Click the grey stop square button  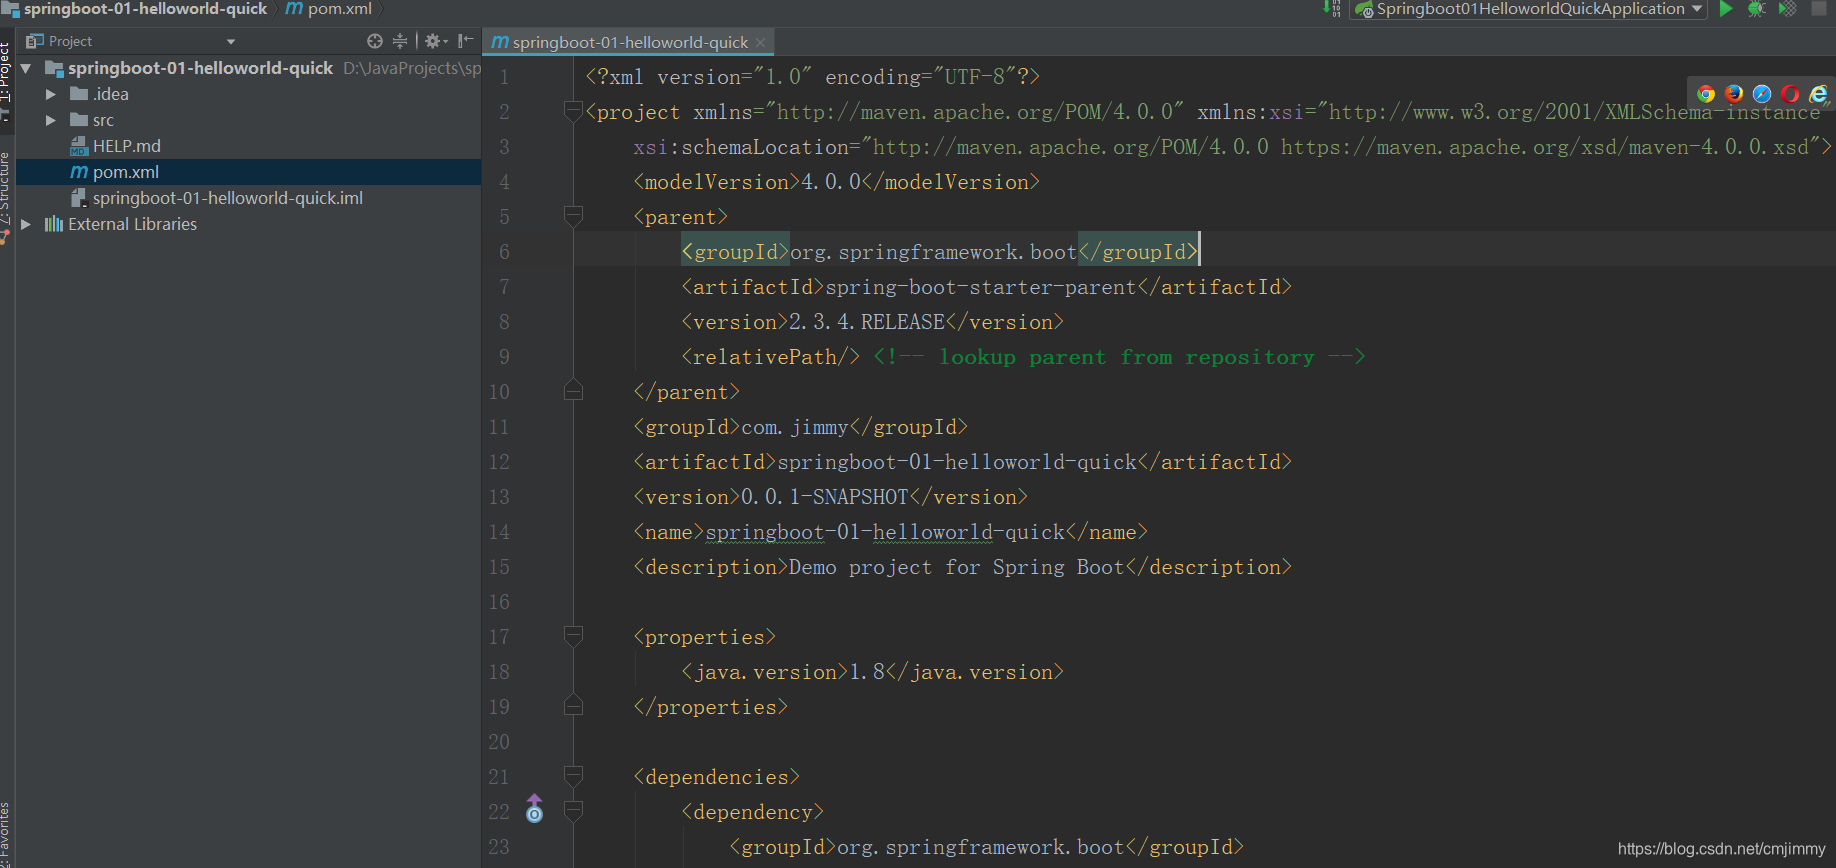1819,9
